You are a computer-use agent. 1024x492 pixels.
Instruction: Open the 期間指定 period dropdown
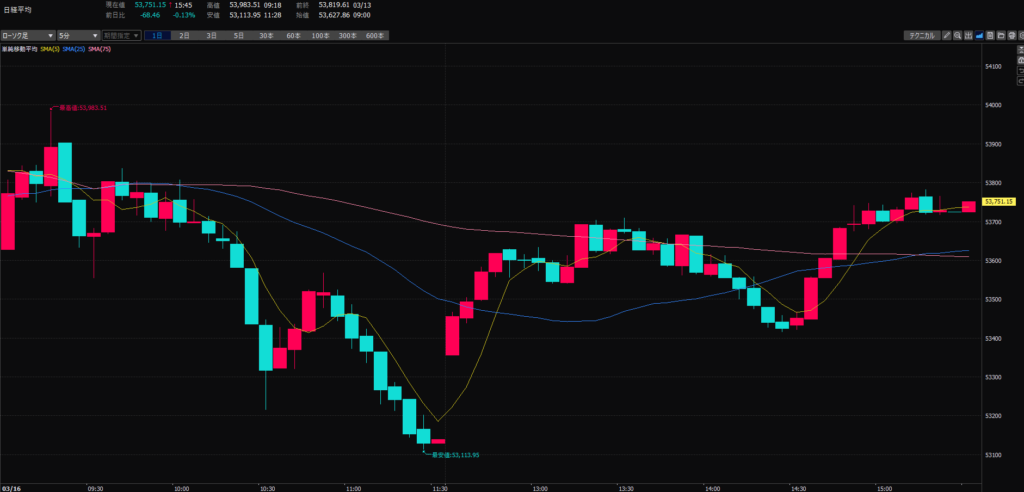point(120,35)
